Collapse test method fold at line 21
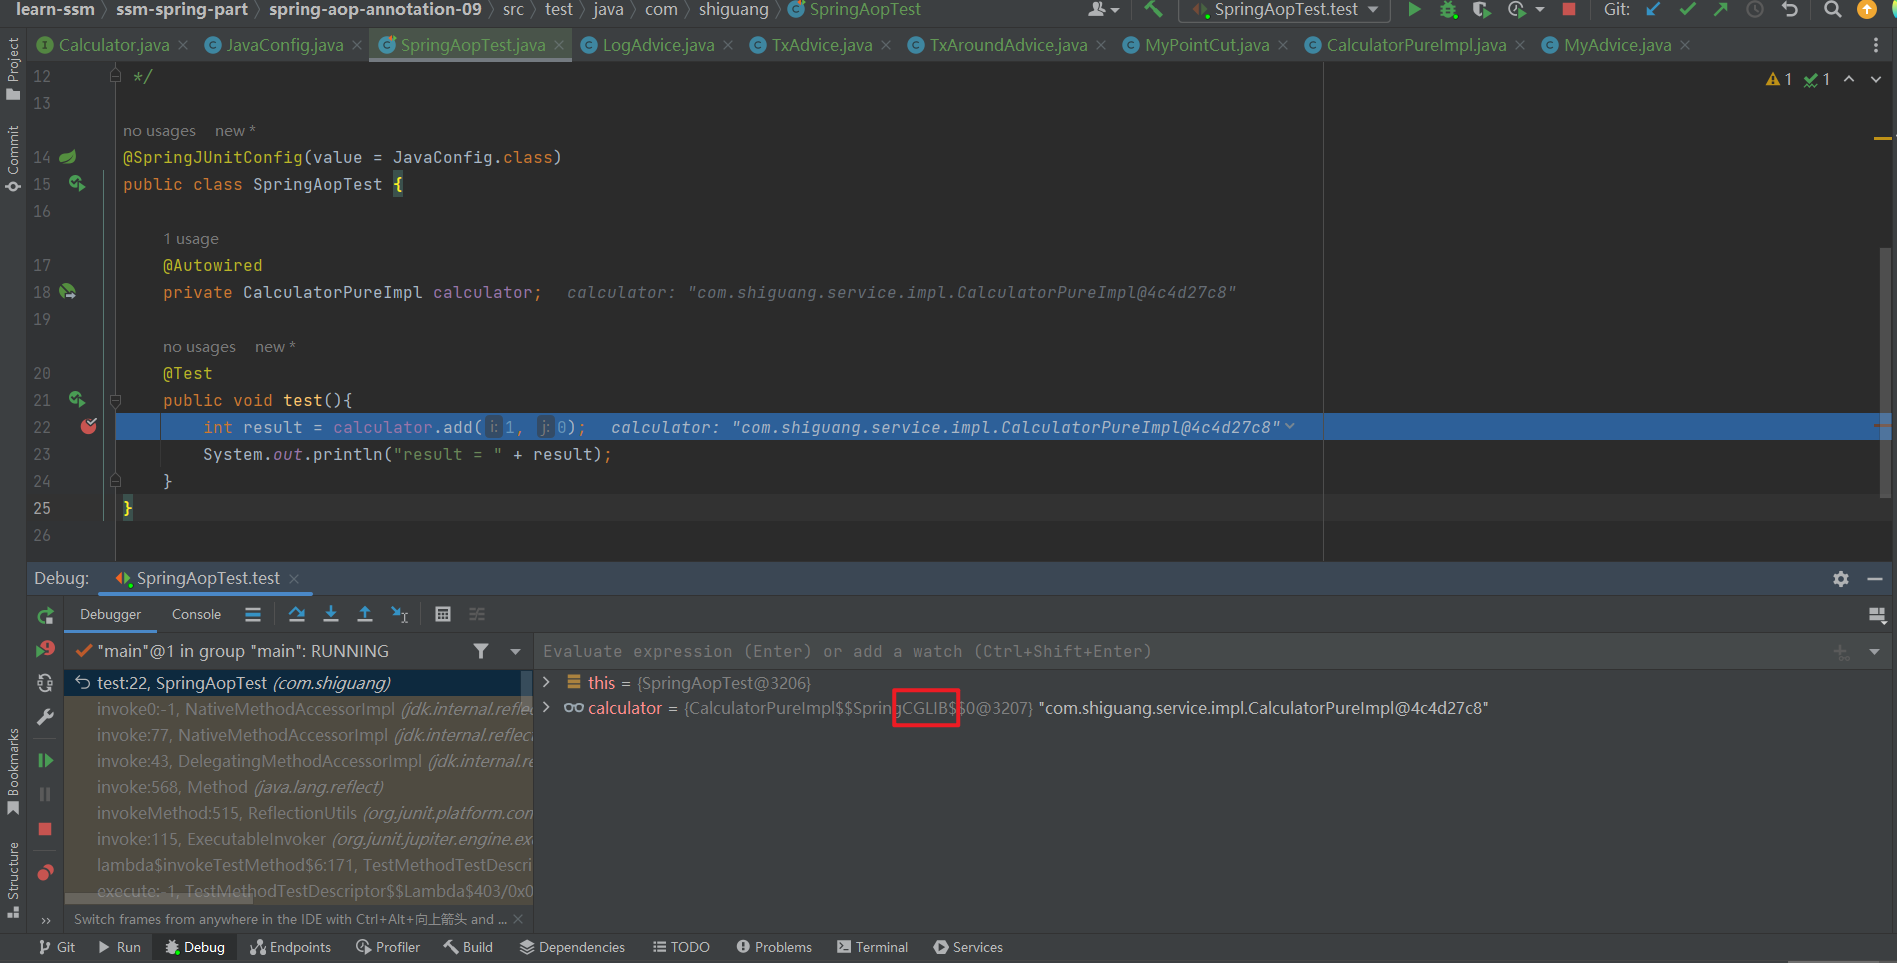Screen dimensions: 1897x963 coord(115,400)
